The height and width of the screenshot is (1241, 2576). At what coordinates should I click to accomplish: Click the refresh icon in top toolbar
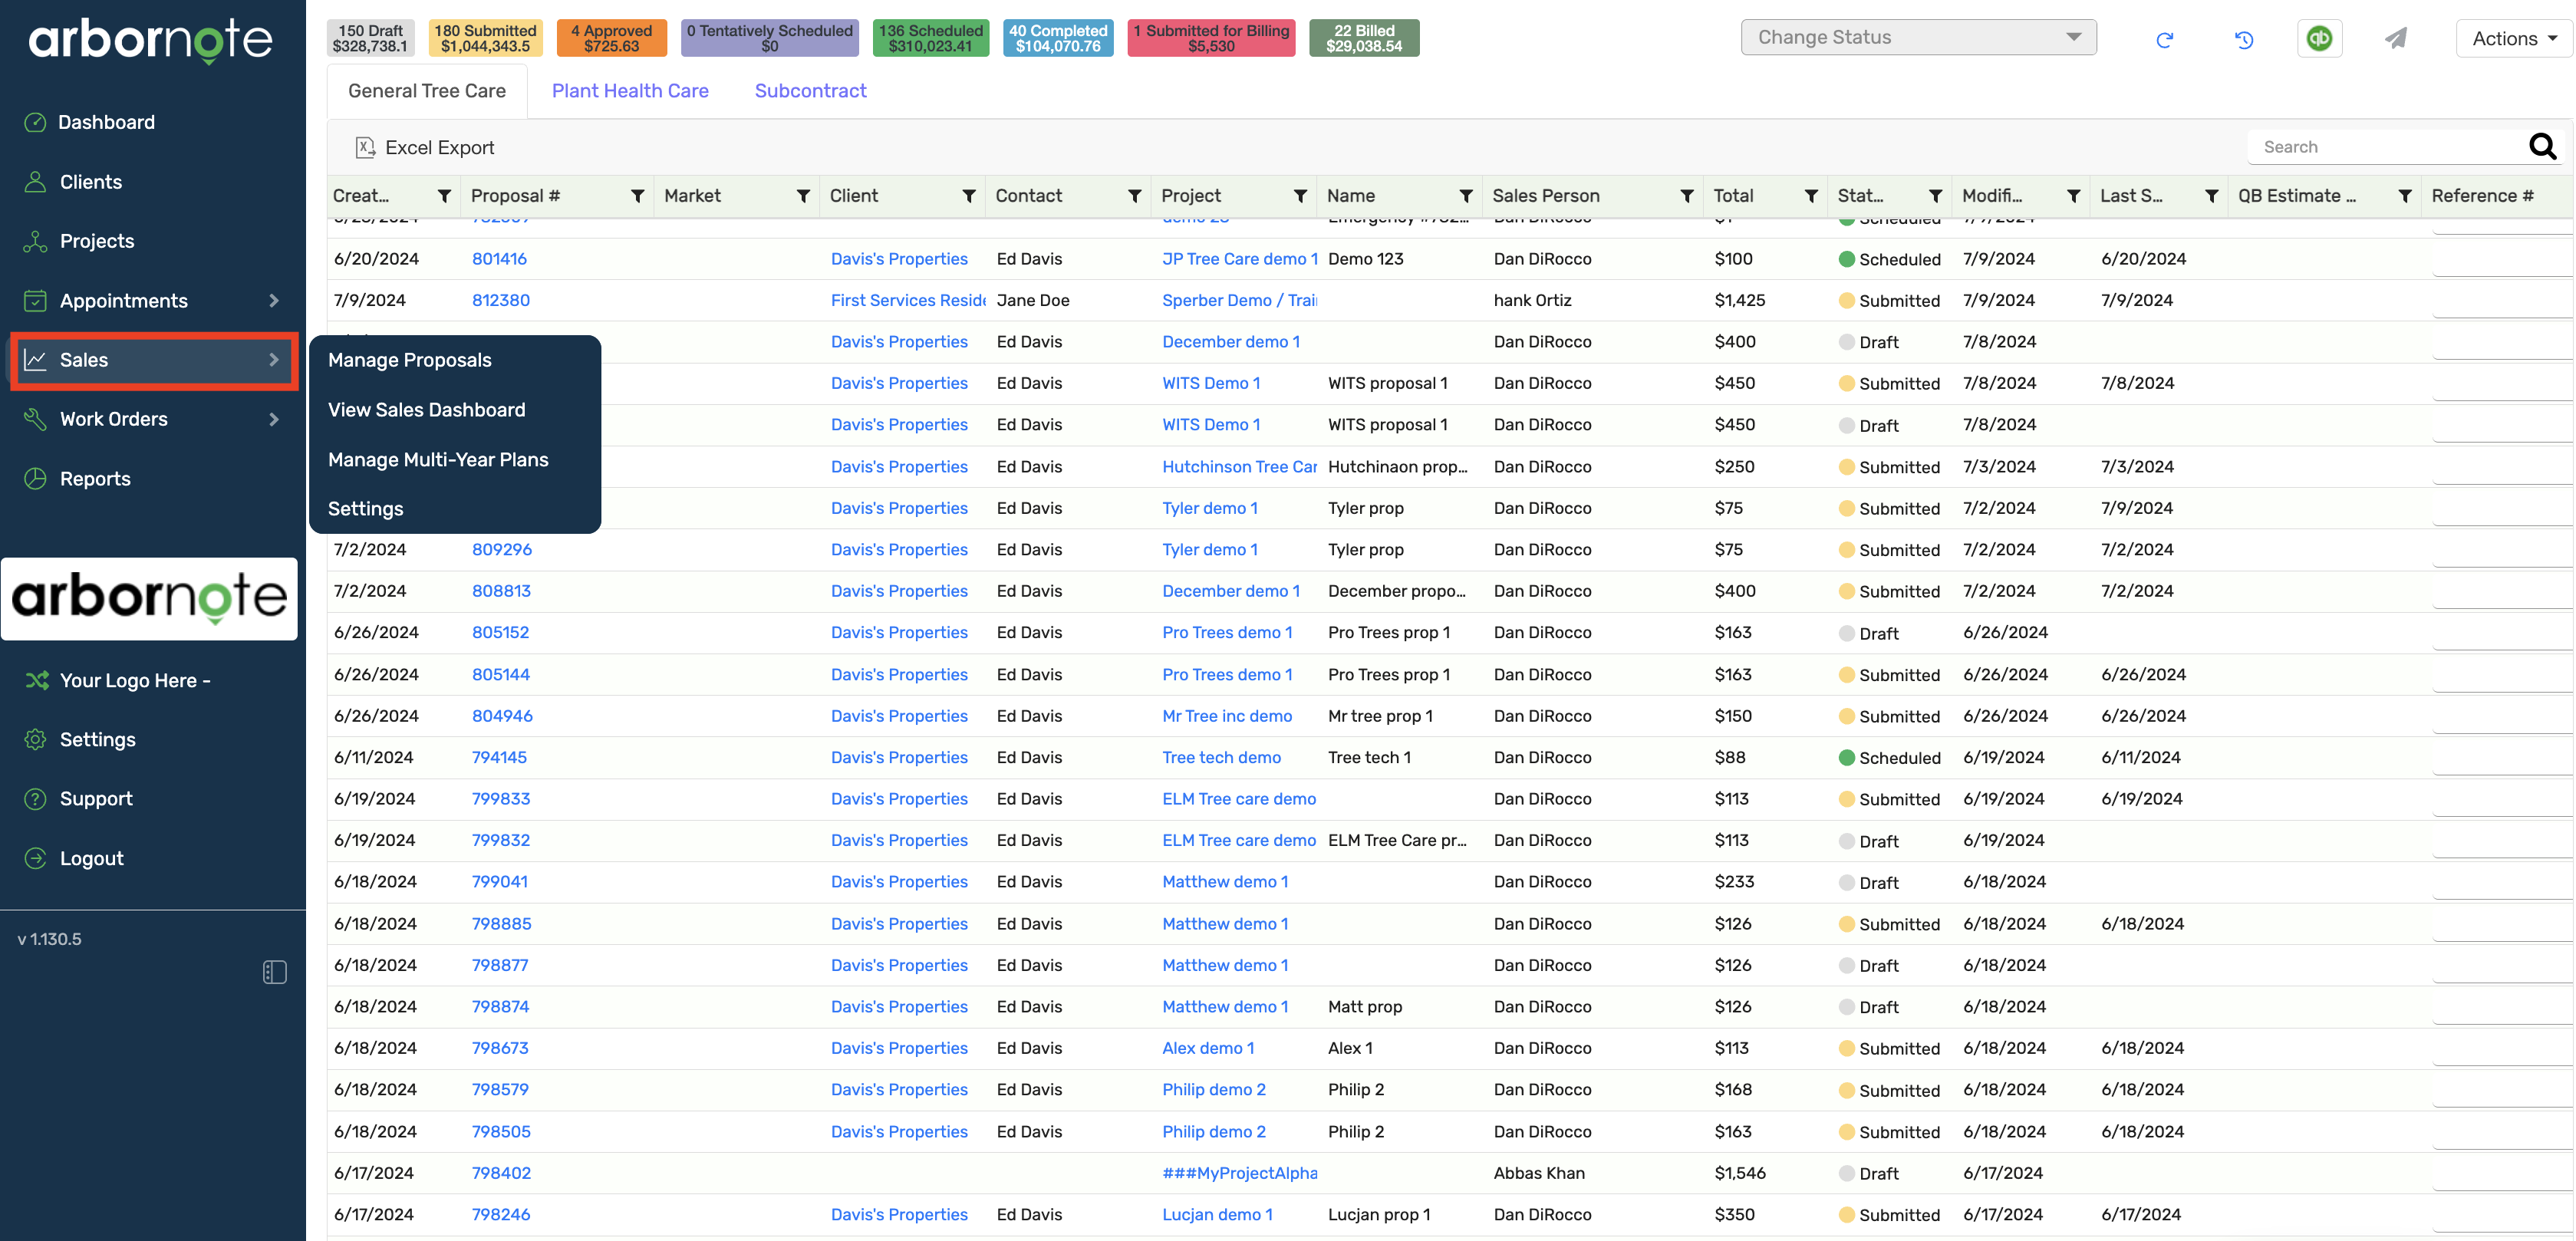(x=2165, y=40)
